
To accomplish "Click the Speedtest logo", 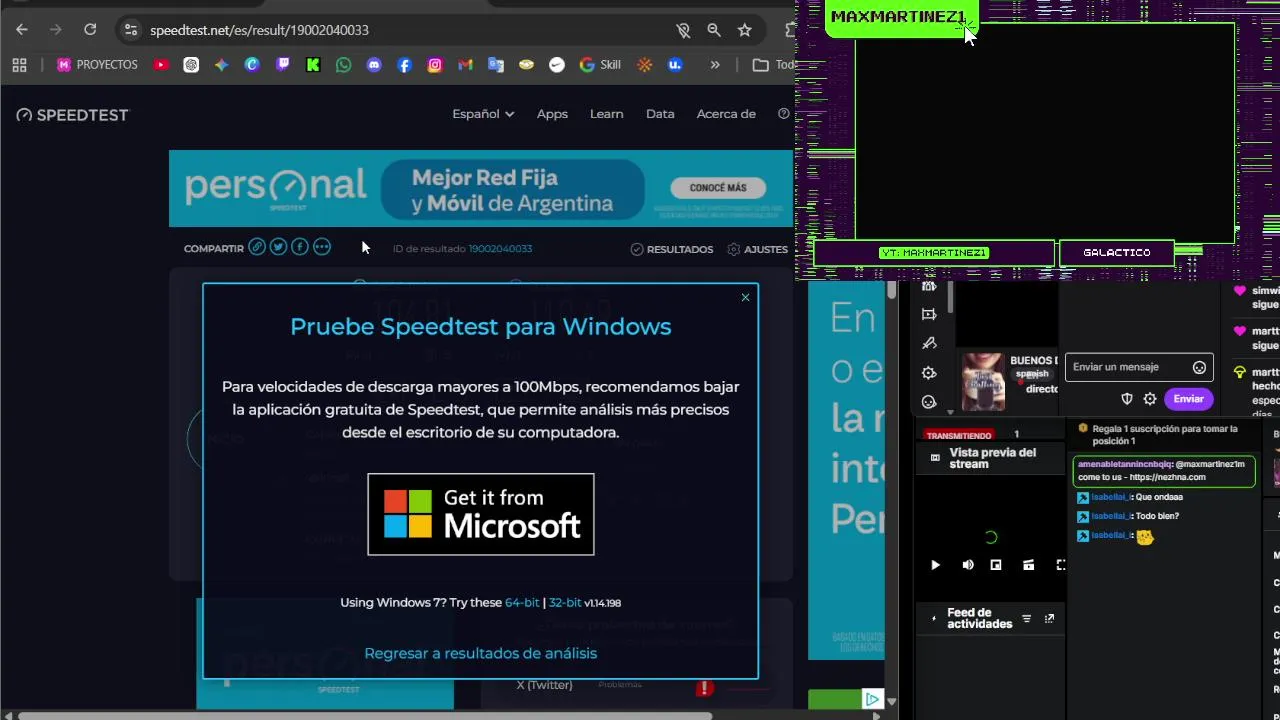I will coord(72,115).
